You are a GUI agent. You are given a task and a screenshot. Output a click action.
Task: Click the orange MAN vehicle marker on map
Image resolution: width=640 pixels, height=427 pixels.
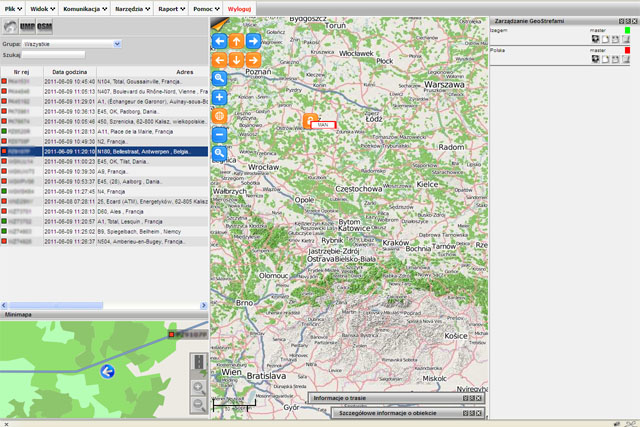click(310, 120)
